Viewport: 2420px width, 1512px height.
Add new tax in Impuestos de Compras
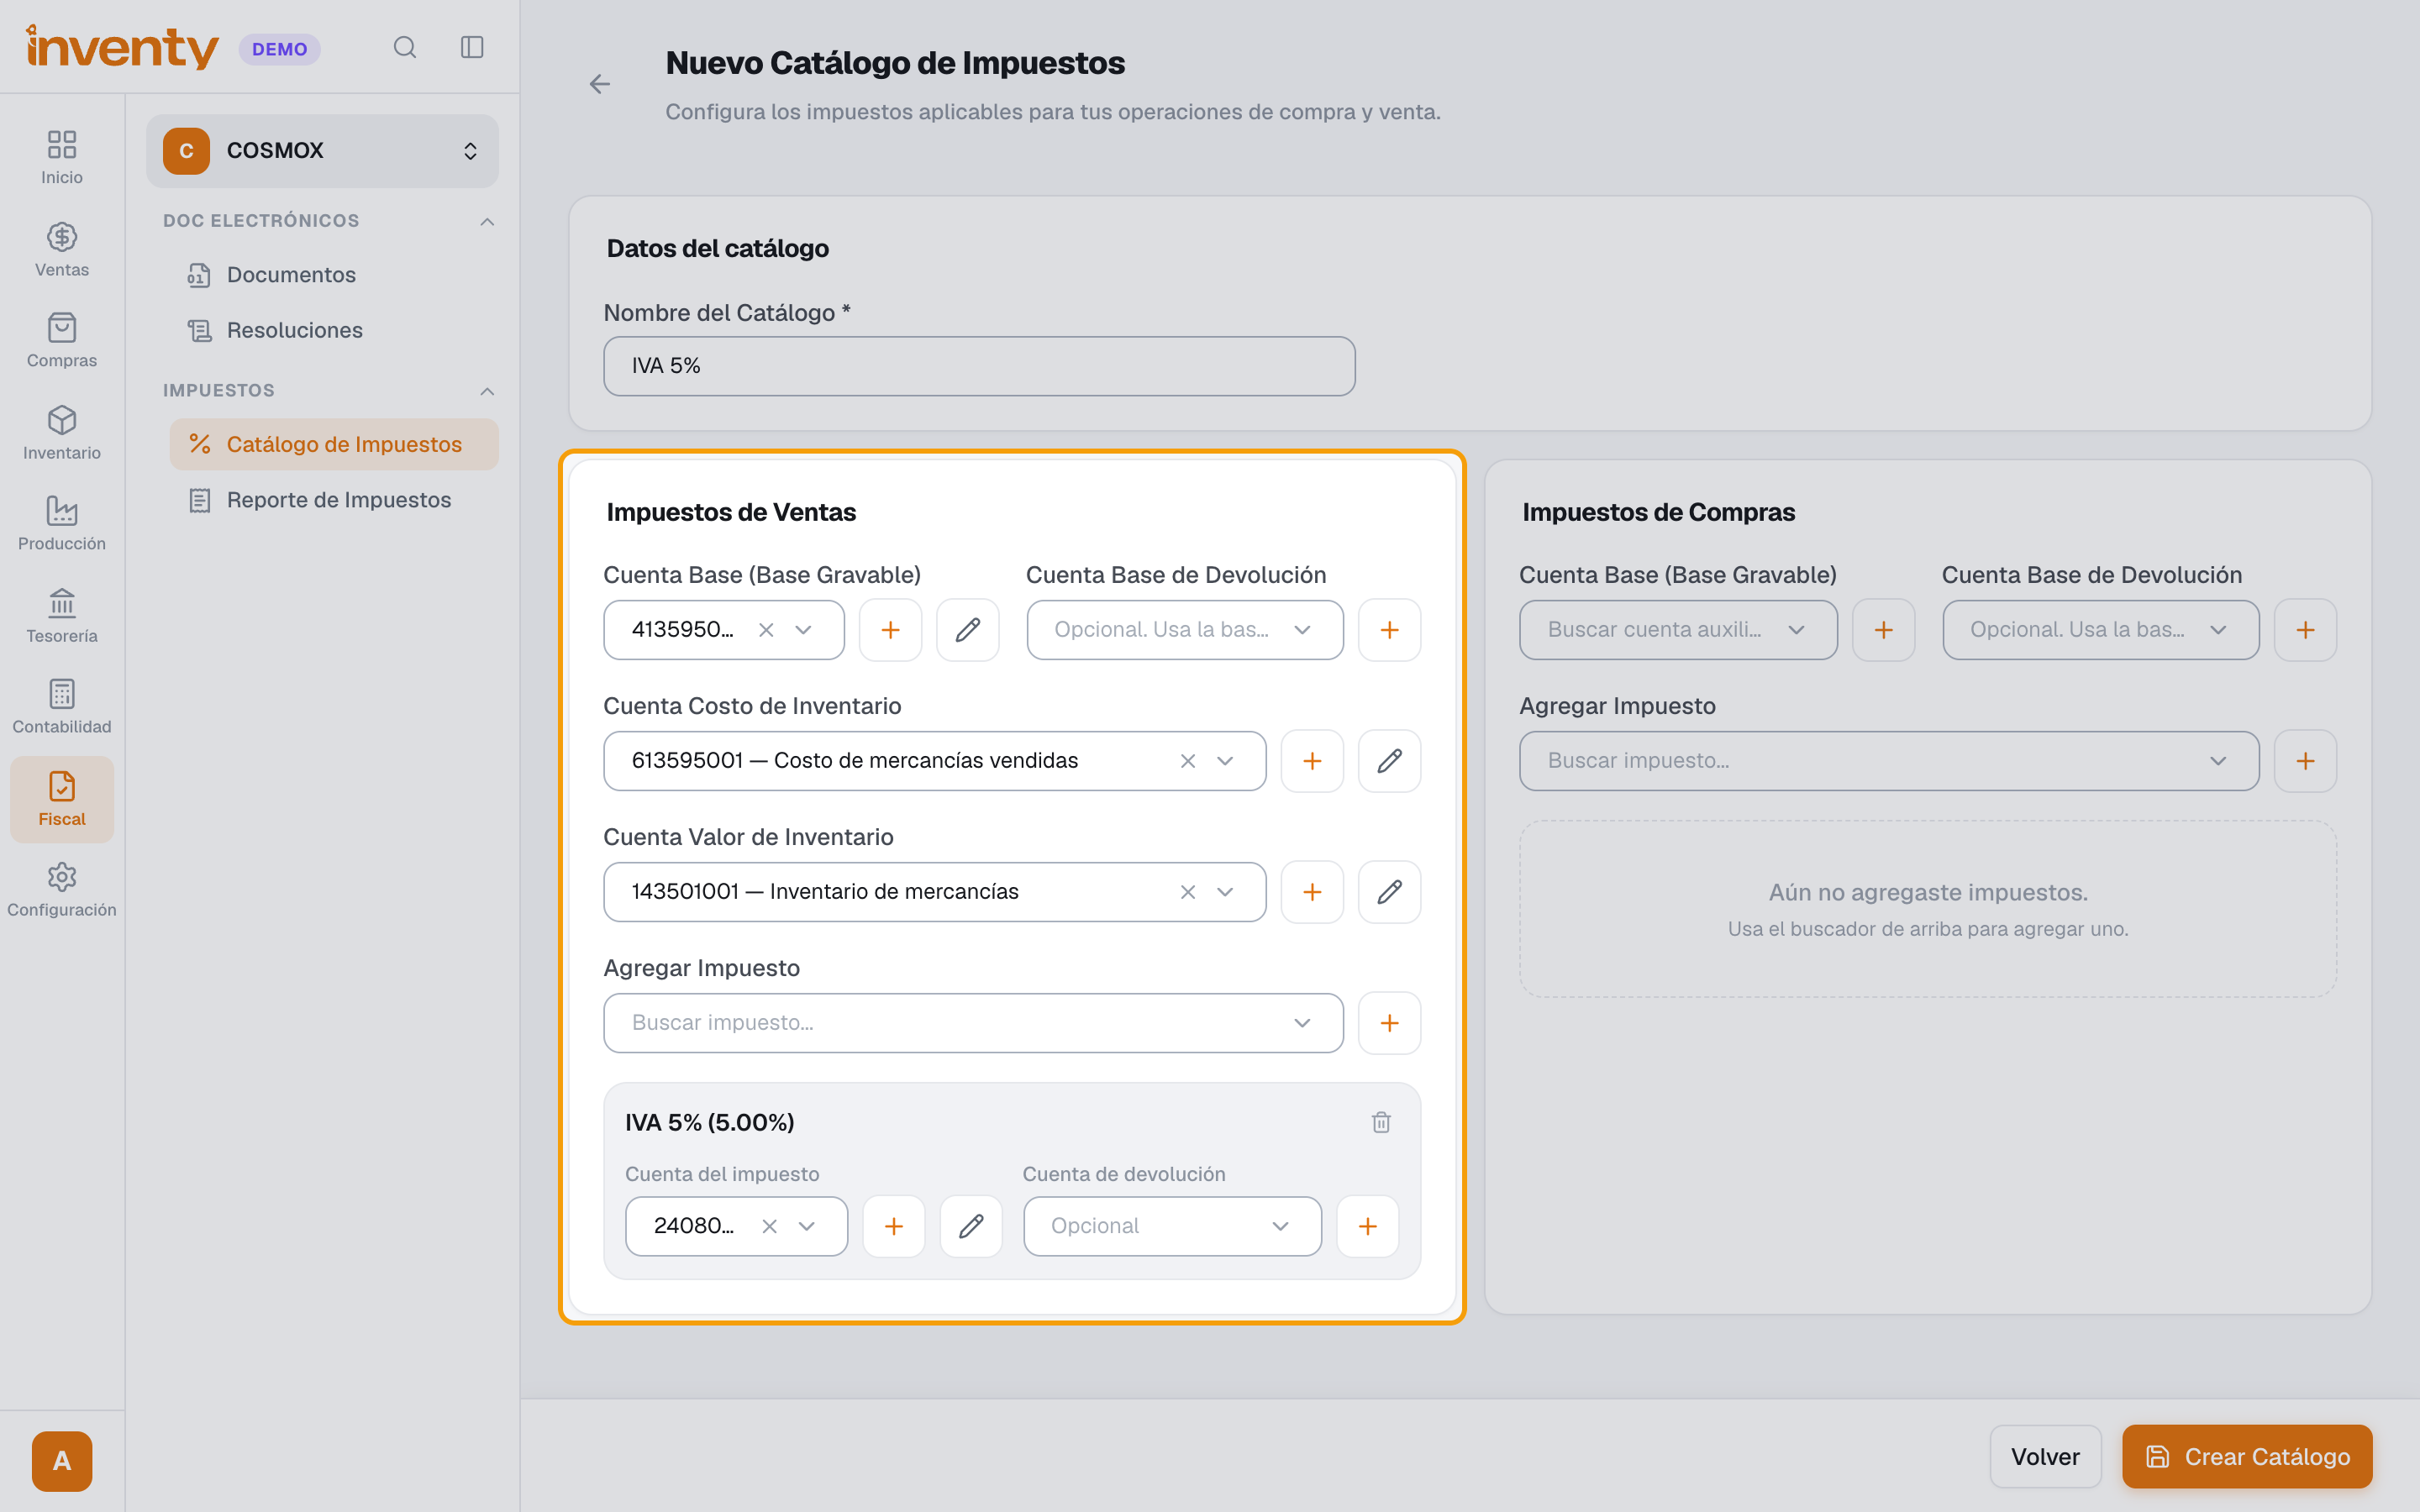coord(2305,761)
